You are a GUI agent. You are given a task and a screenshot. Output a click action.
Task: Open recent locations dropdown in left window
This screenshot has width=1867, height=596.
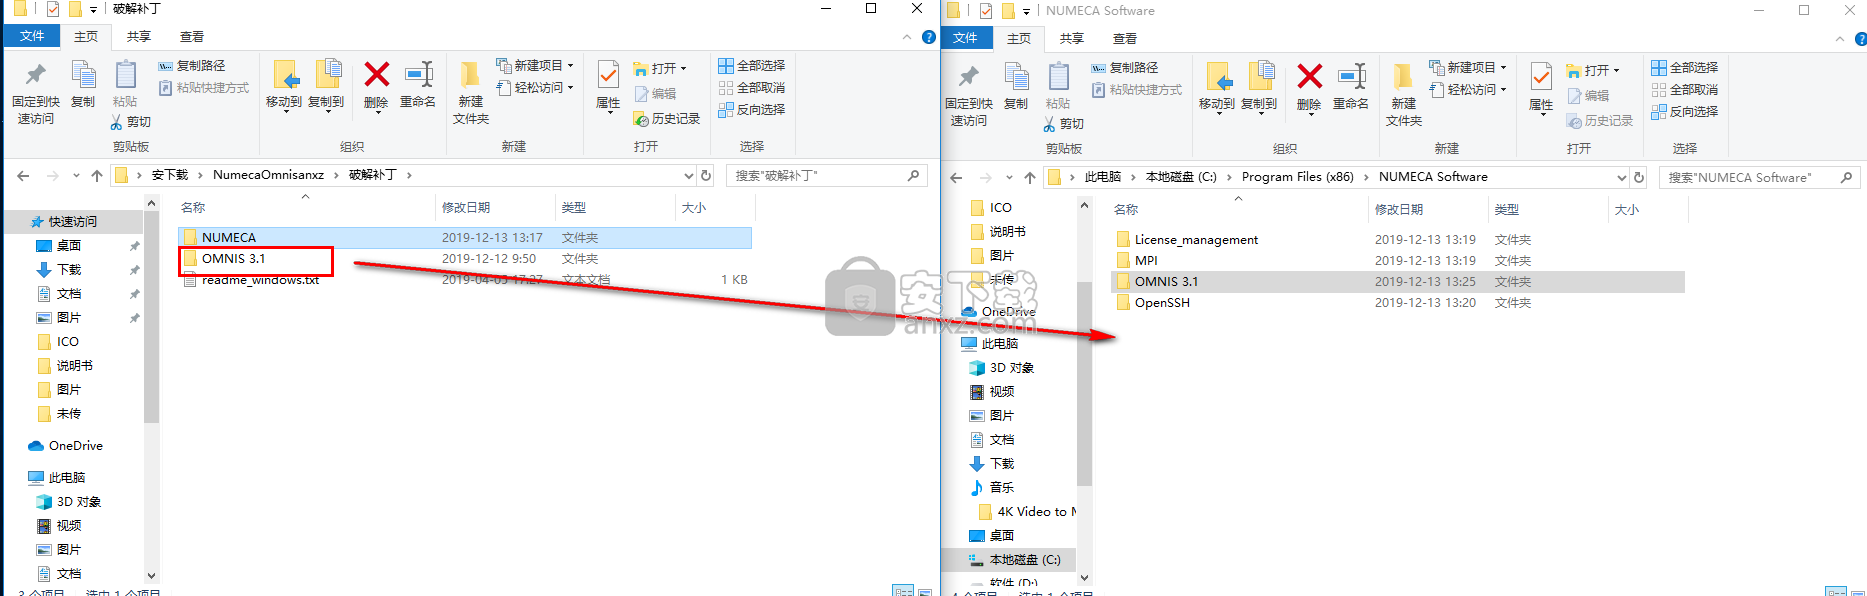click(x=76, y=175)
